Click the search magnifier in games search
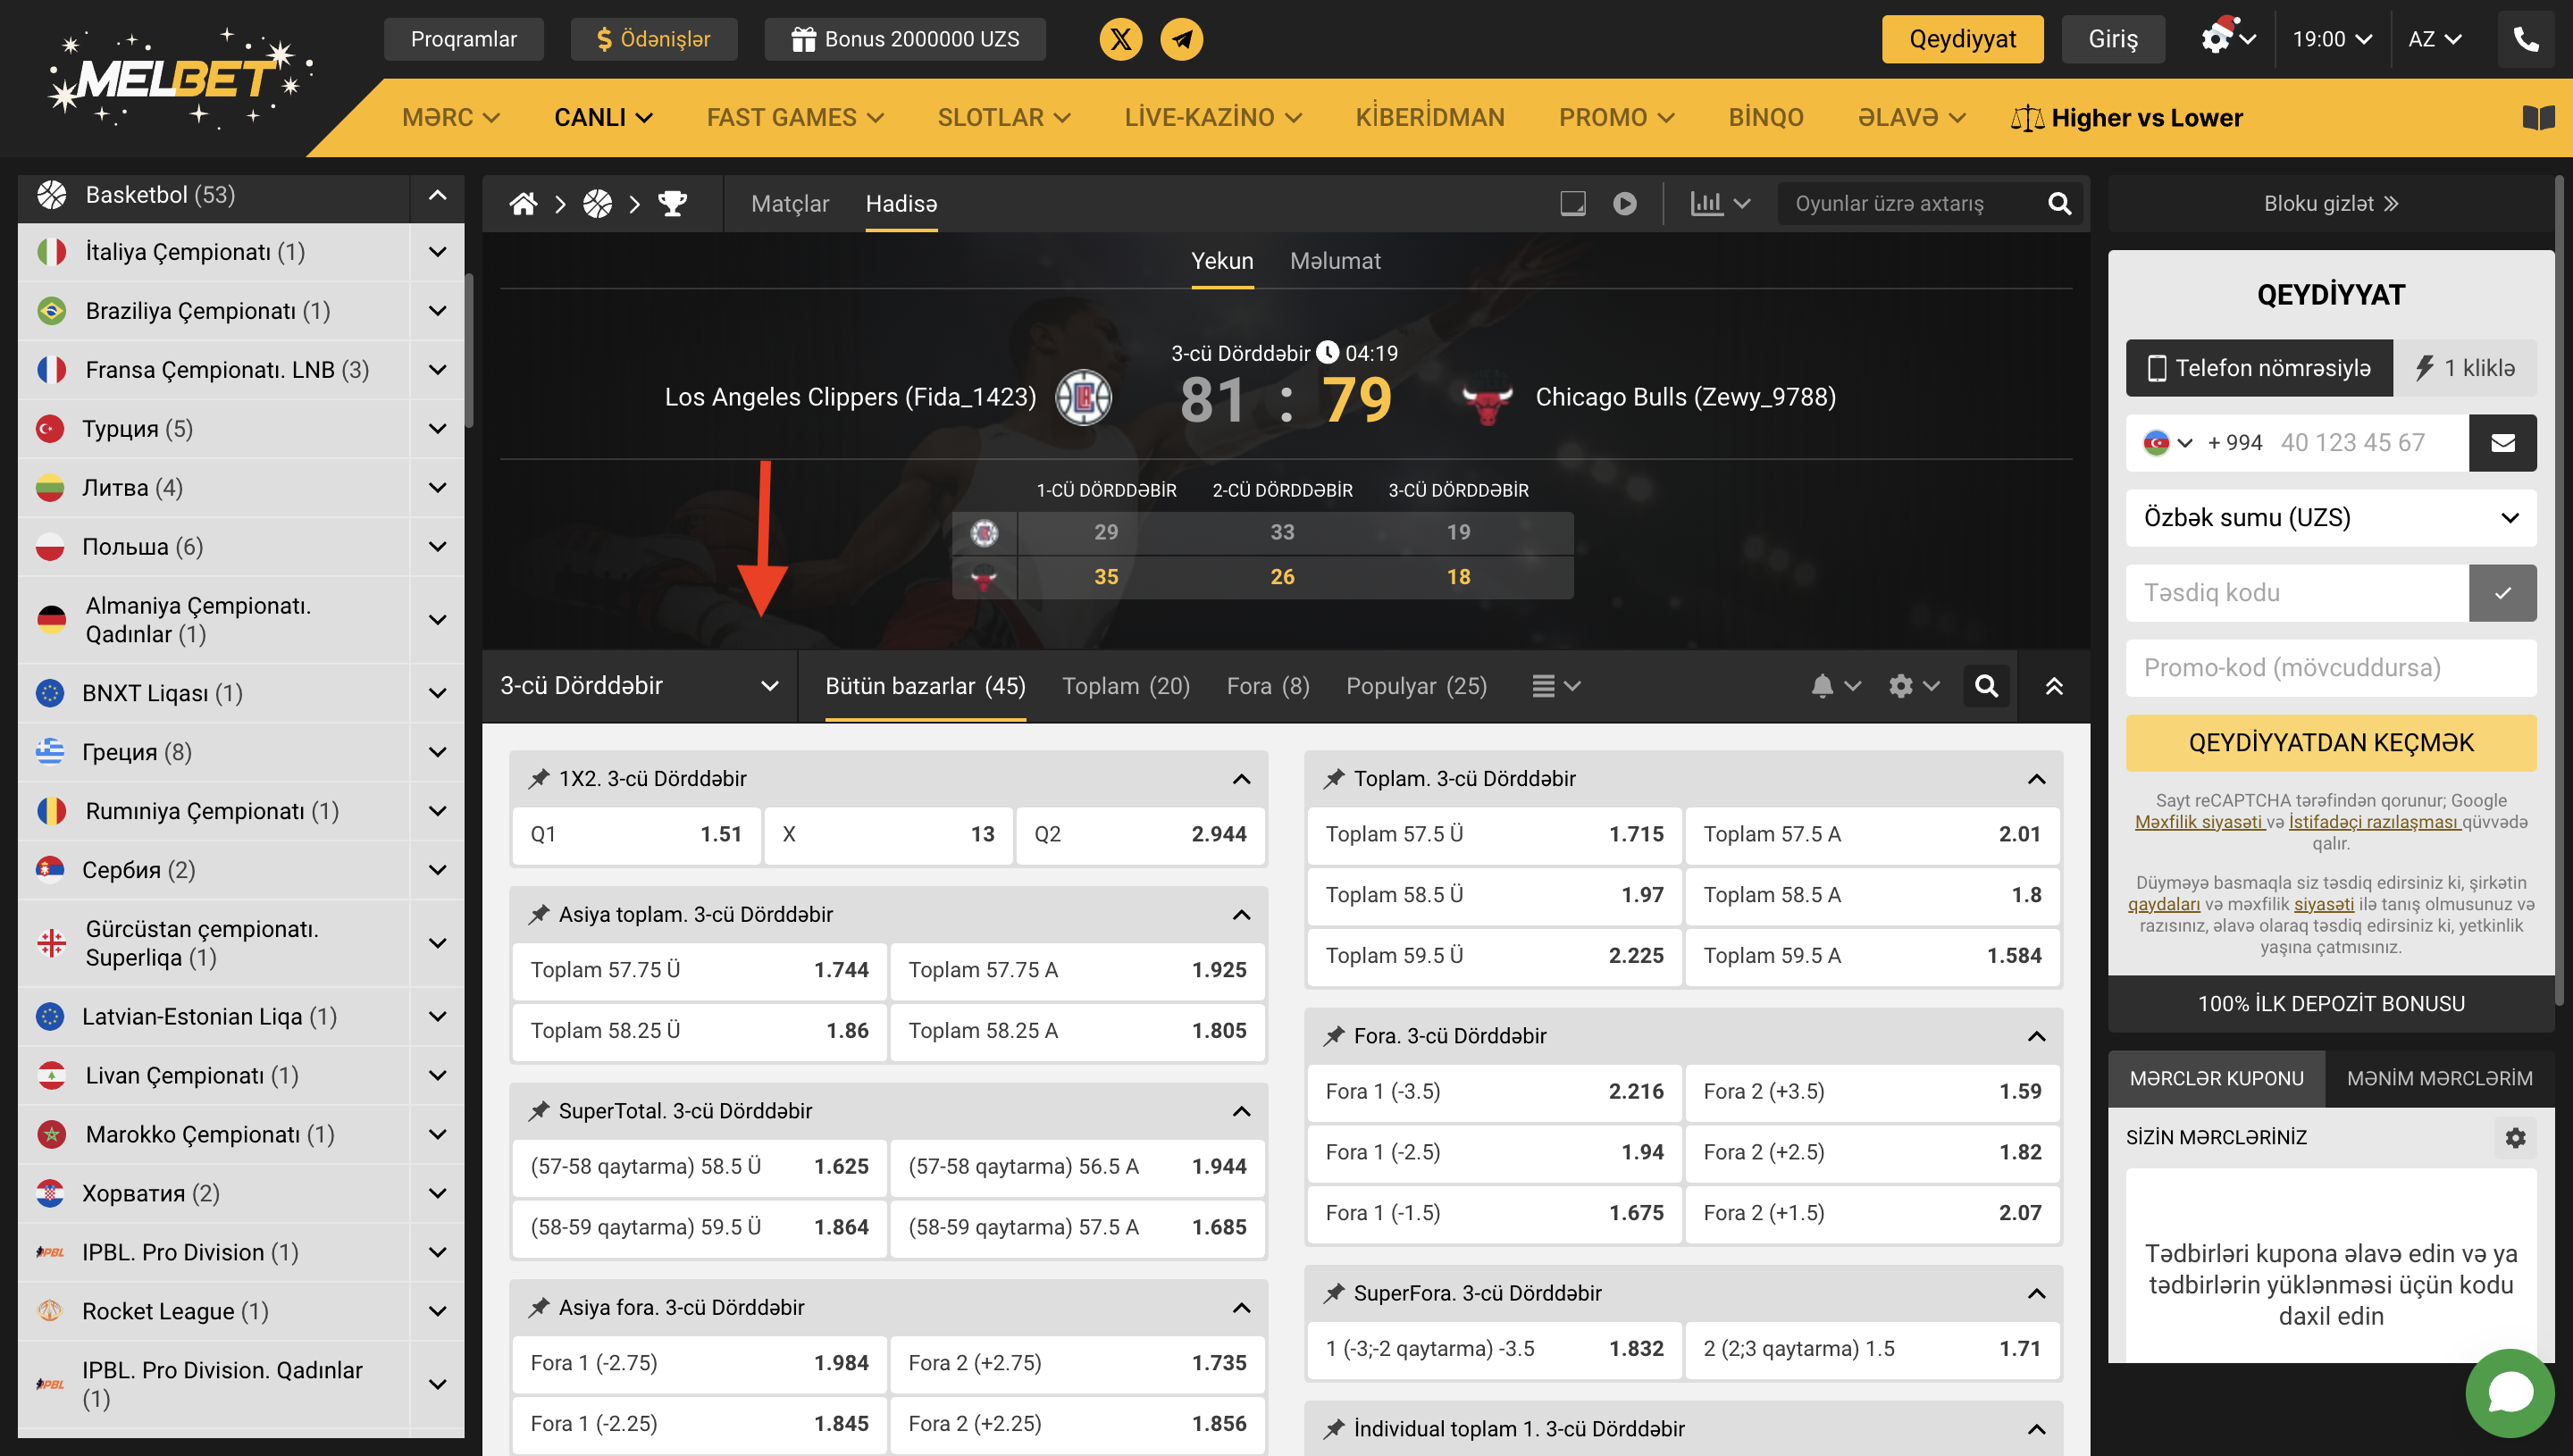Screen dimensions: 2573x1456 [x=2059, y=204]
